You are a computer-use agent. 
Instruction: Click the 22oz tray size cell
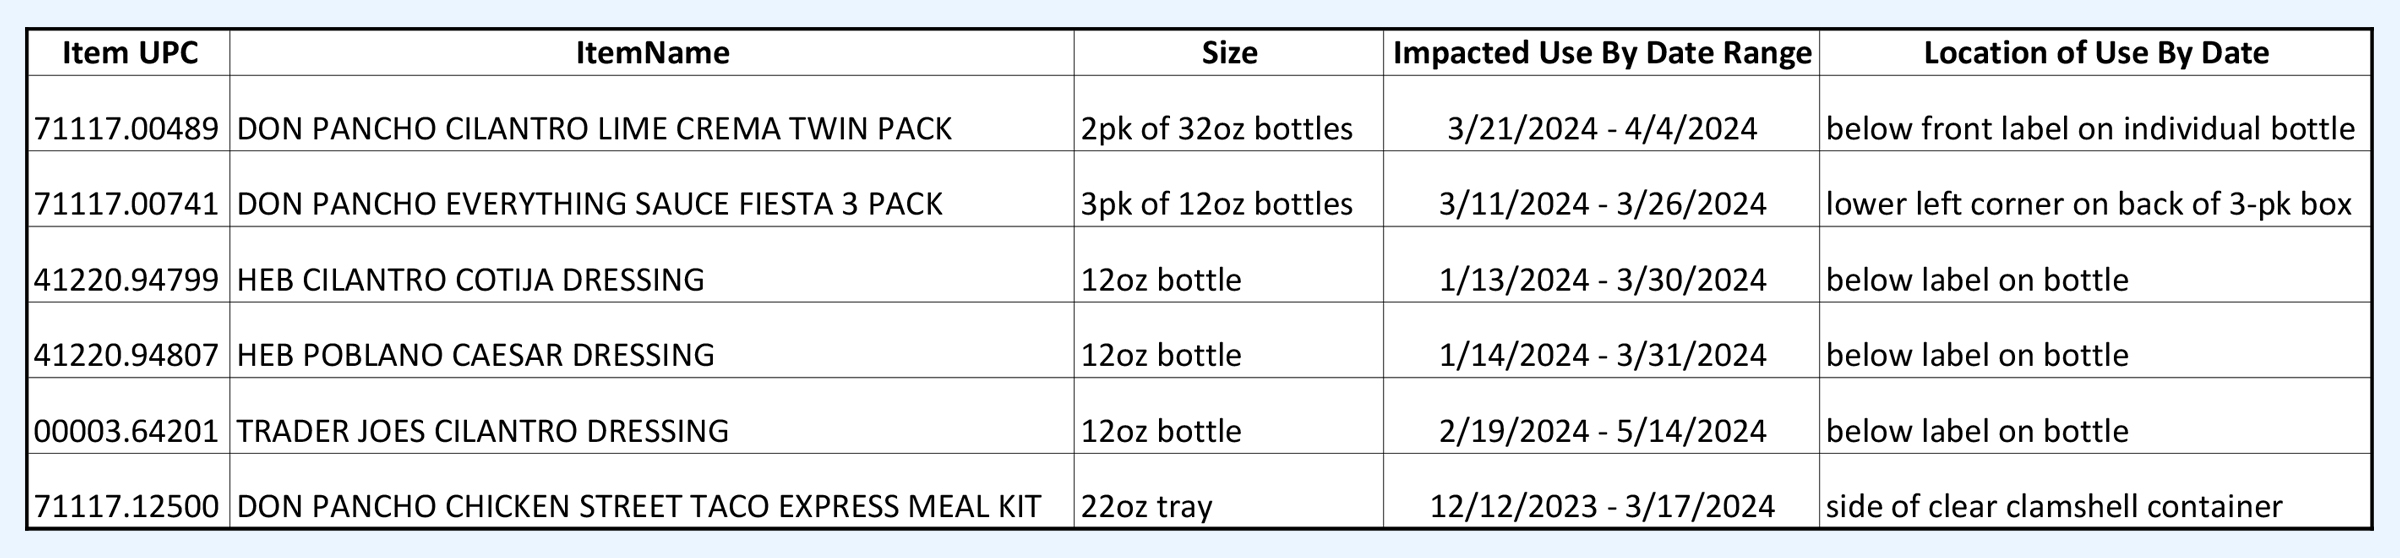point(1146,506)
